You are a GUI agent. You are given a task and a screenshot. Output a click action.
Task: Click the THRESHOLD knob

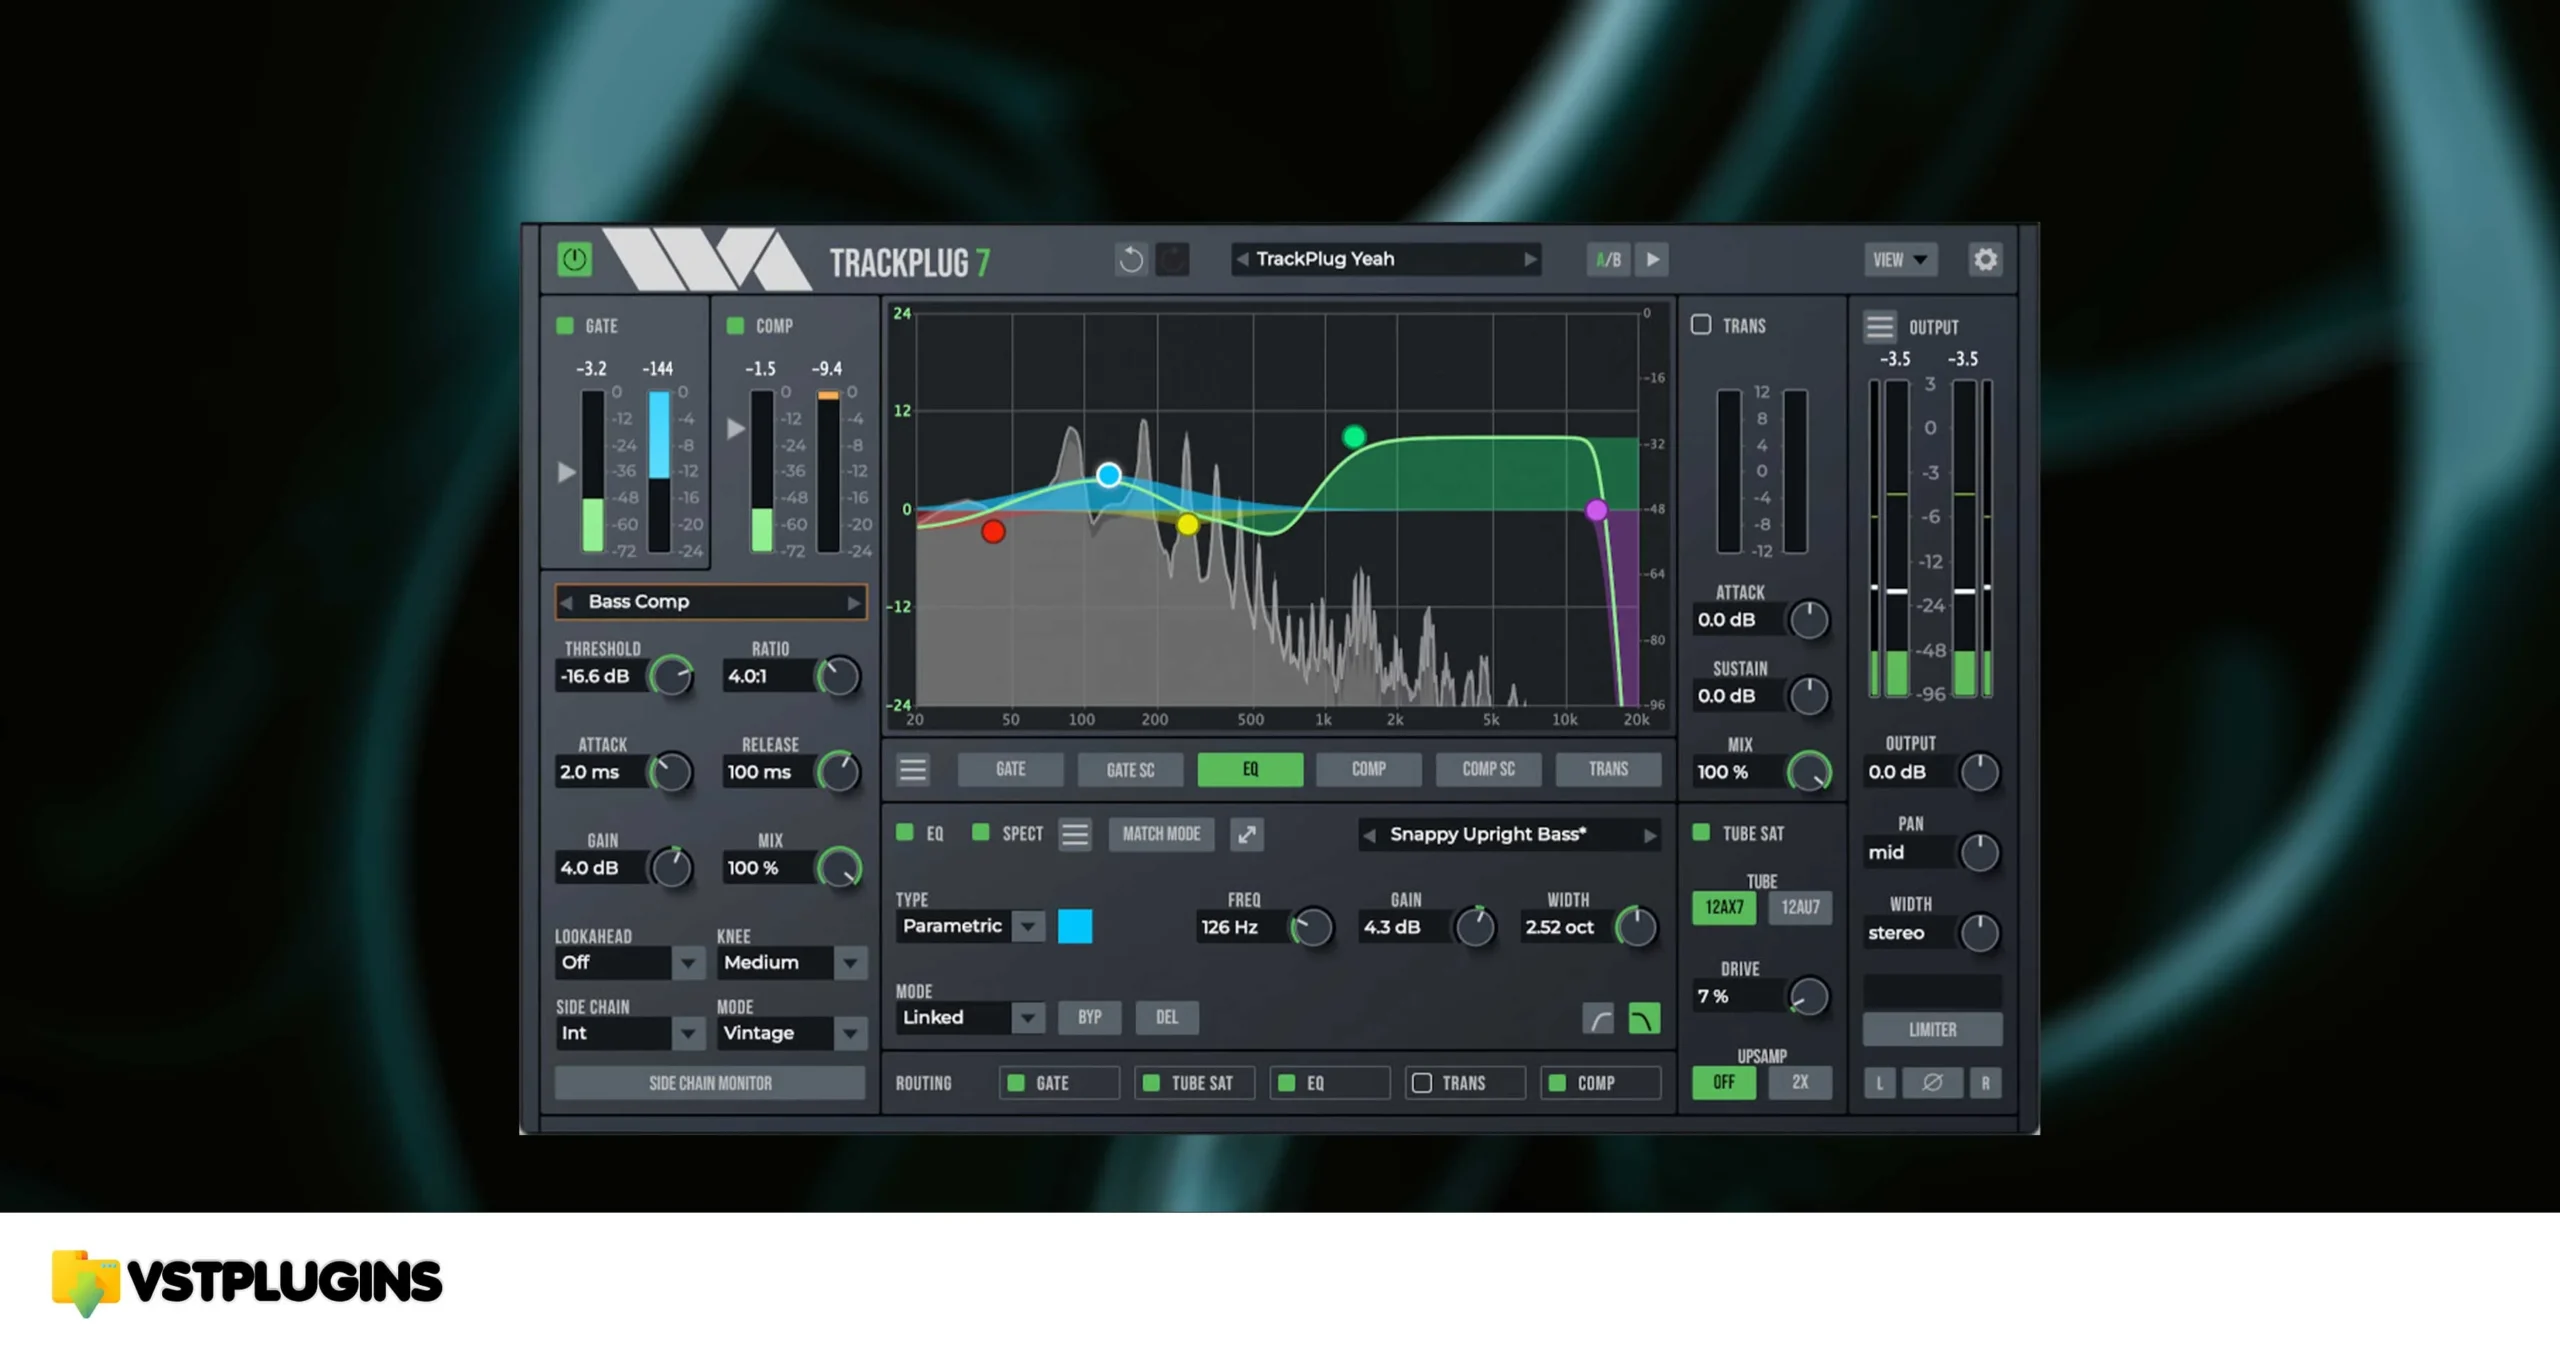click(671, 677)
